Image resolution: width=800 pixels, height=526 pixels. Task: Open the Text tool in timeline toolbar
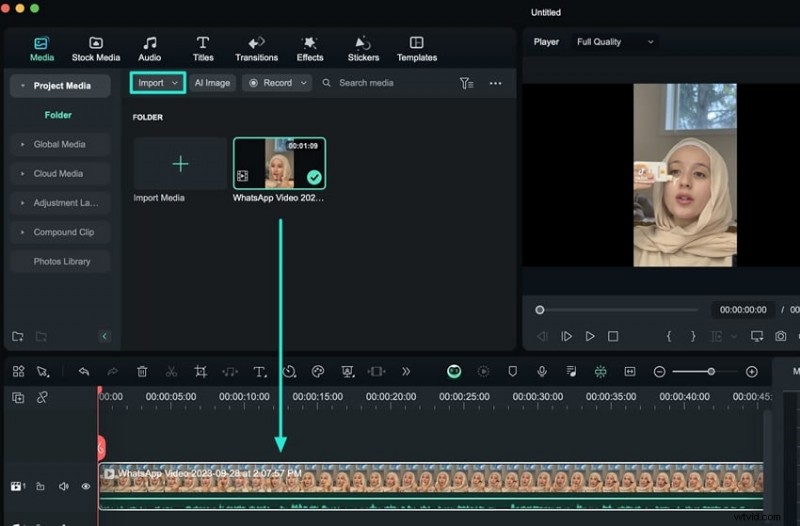pyautogui.click(x=259, y=371)
